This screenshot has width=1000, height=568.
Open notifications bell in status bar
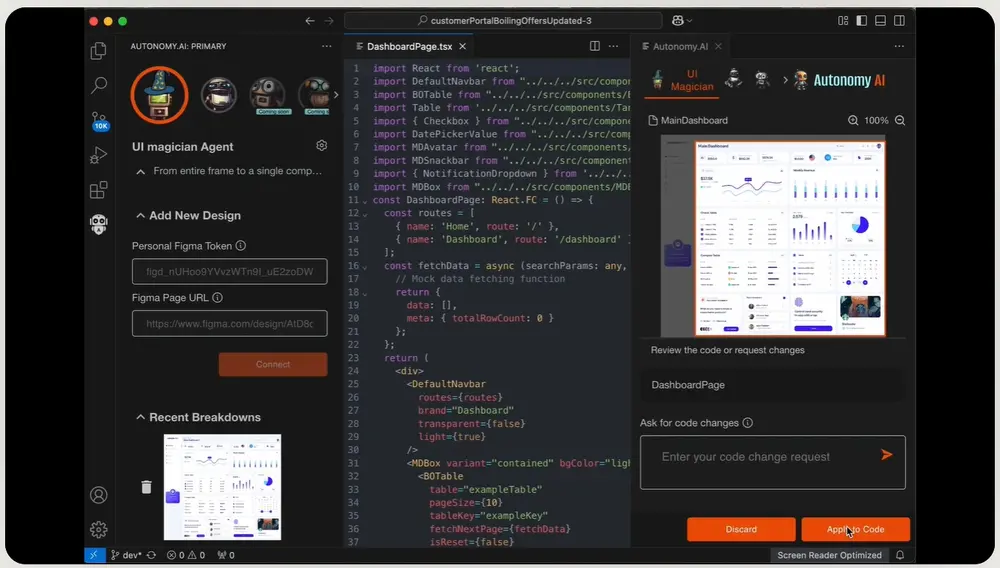900,555
